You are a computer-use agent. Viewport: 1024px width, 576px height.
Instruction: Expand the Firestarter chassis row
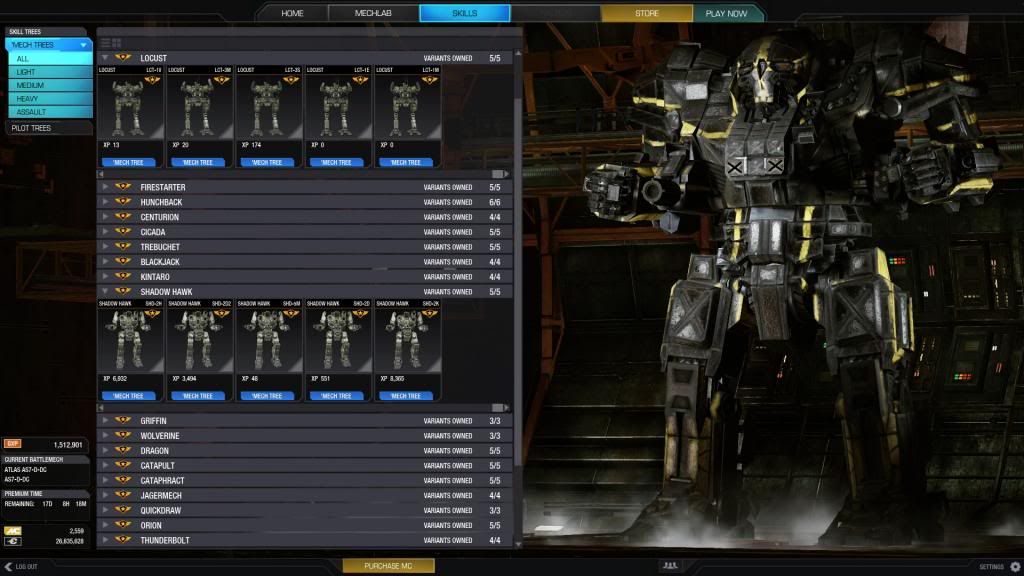(x=105, y=187)
